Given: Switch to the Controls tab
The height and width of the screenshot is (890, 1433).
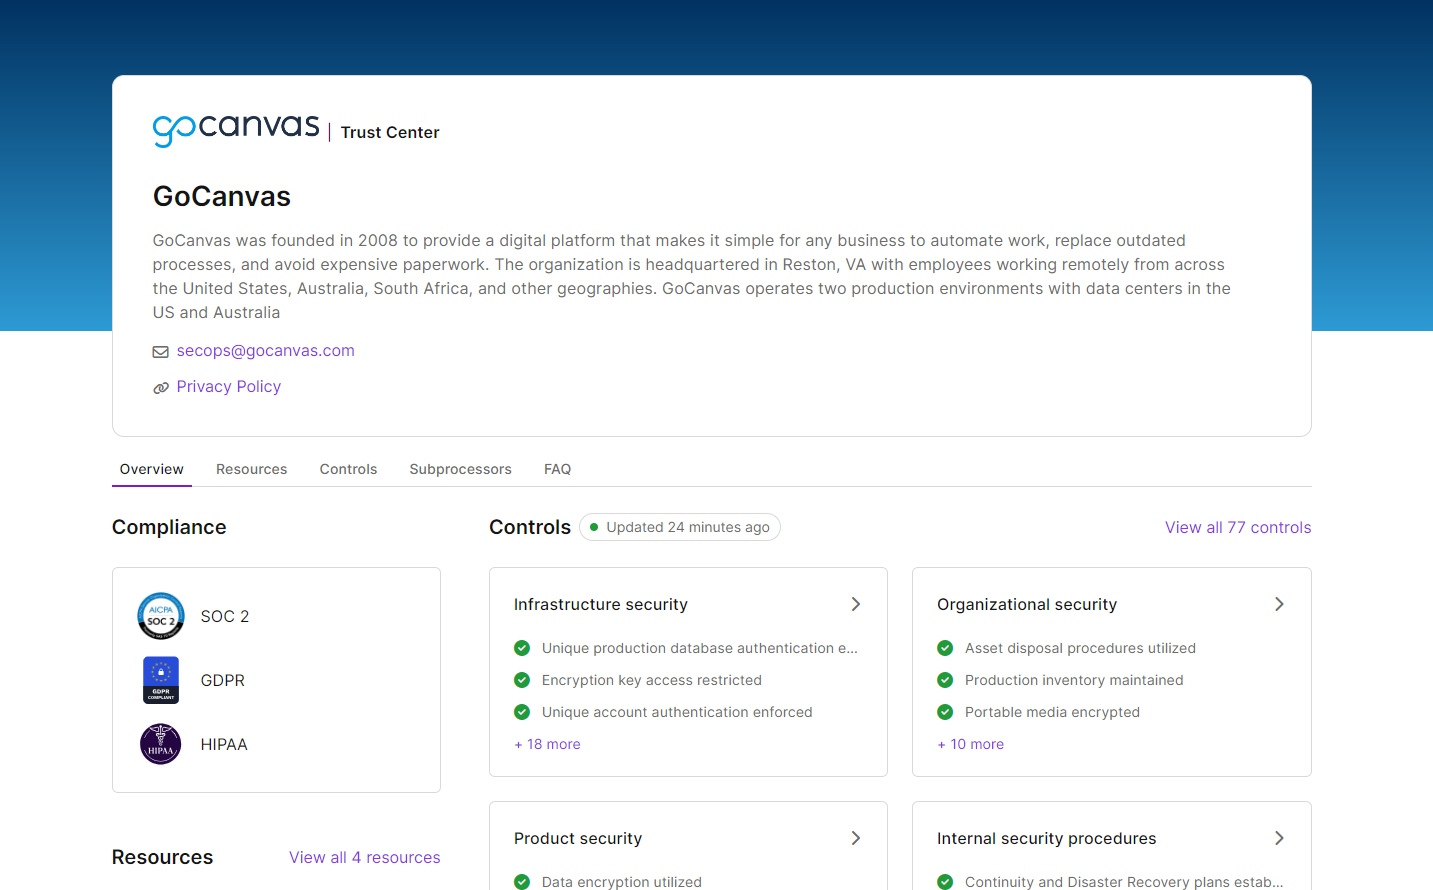Looking at the screenshot, I should coord(348,469).
